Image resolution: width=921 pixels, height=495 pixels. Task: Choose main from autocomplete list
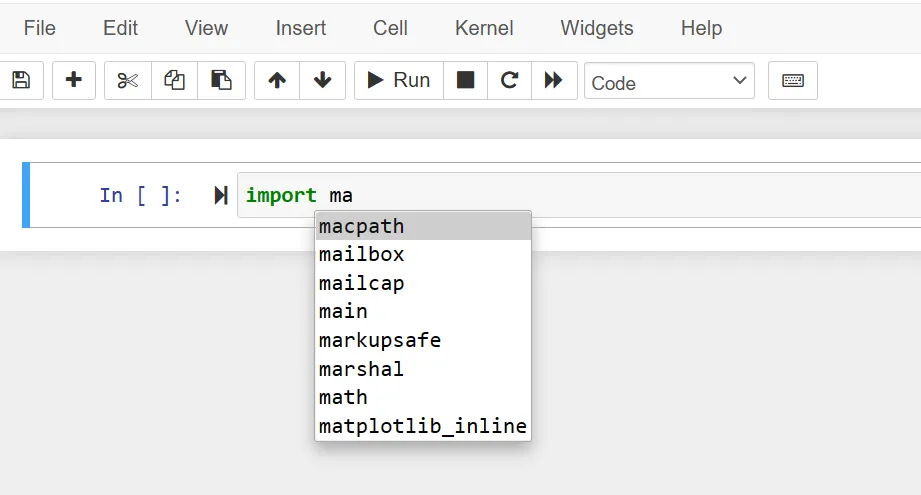423,311
